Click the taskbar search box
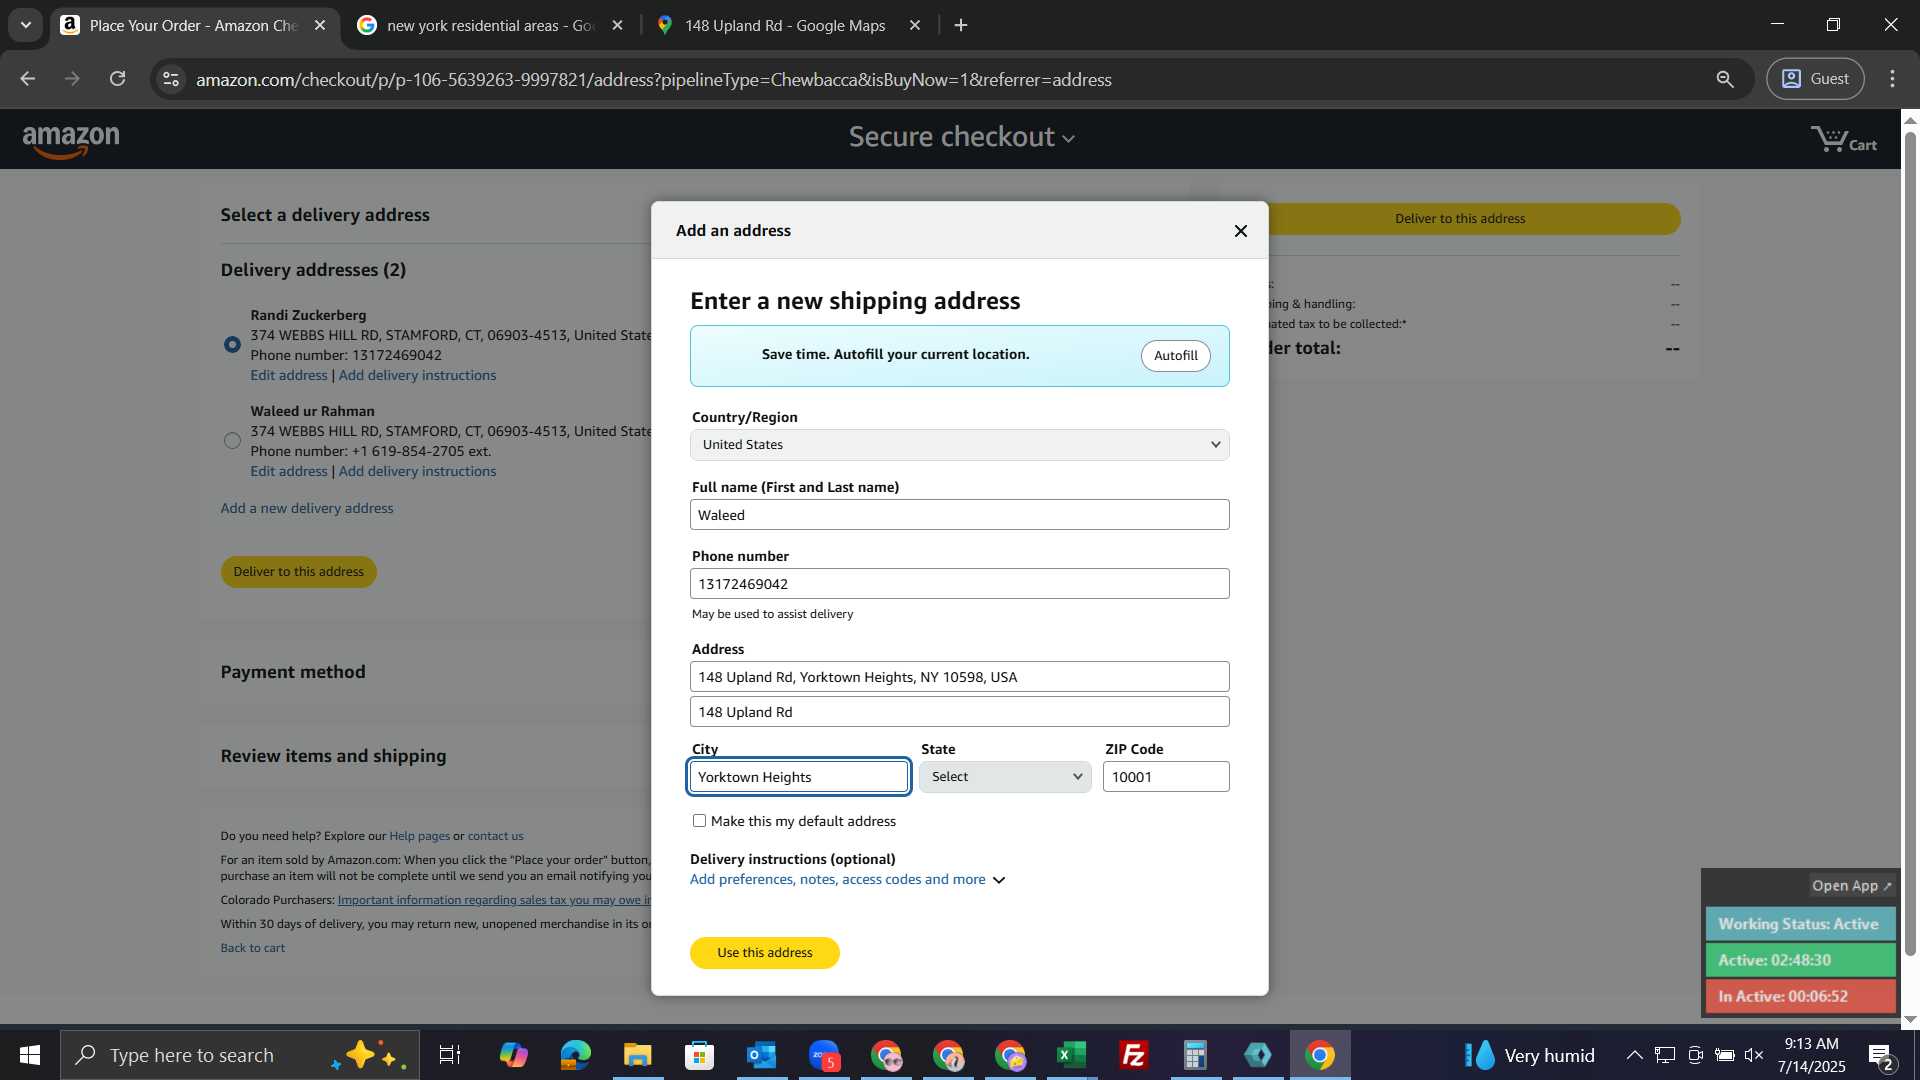The width and height of the screenshot is (1920, 1080). 240,1055
